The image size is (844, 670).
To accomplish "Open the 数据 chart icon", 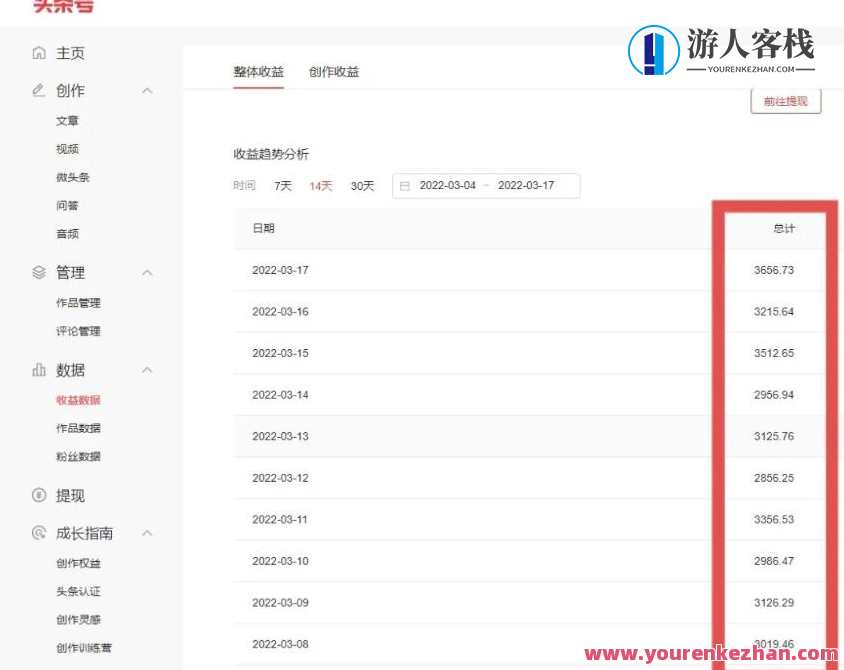I will [x=38, y=370].
